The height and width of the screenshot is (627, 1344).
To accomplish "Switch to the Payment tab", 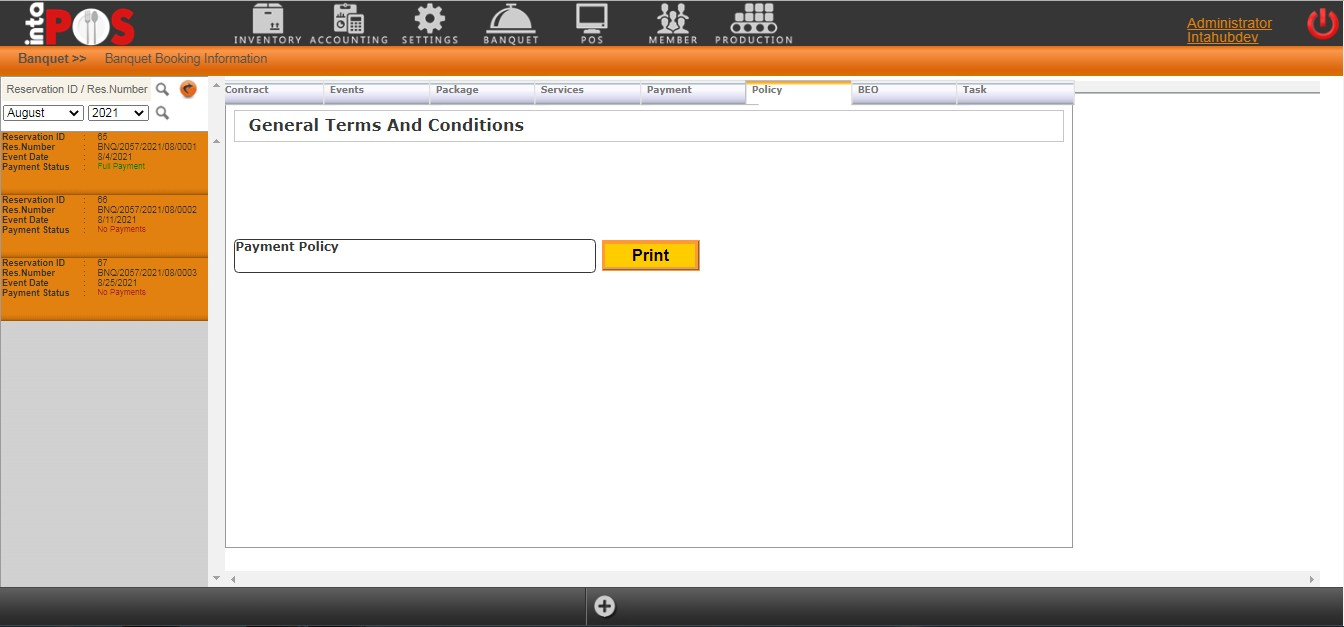I will (692, 91).
